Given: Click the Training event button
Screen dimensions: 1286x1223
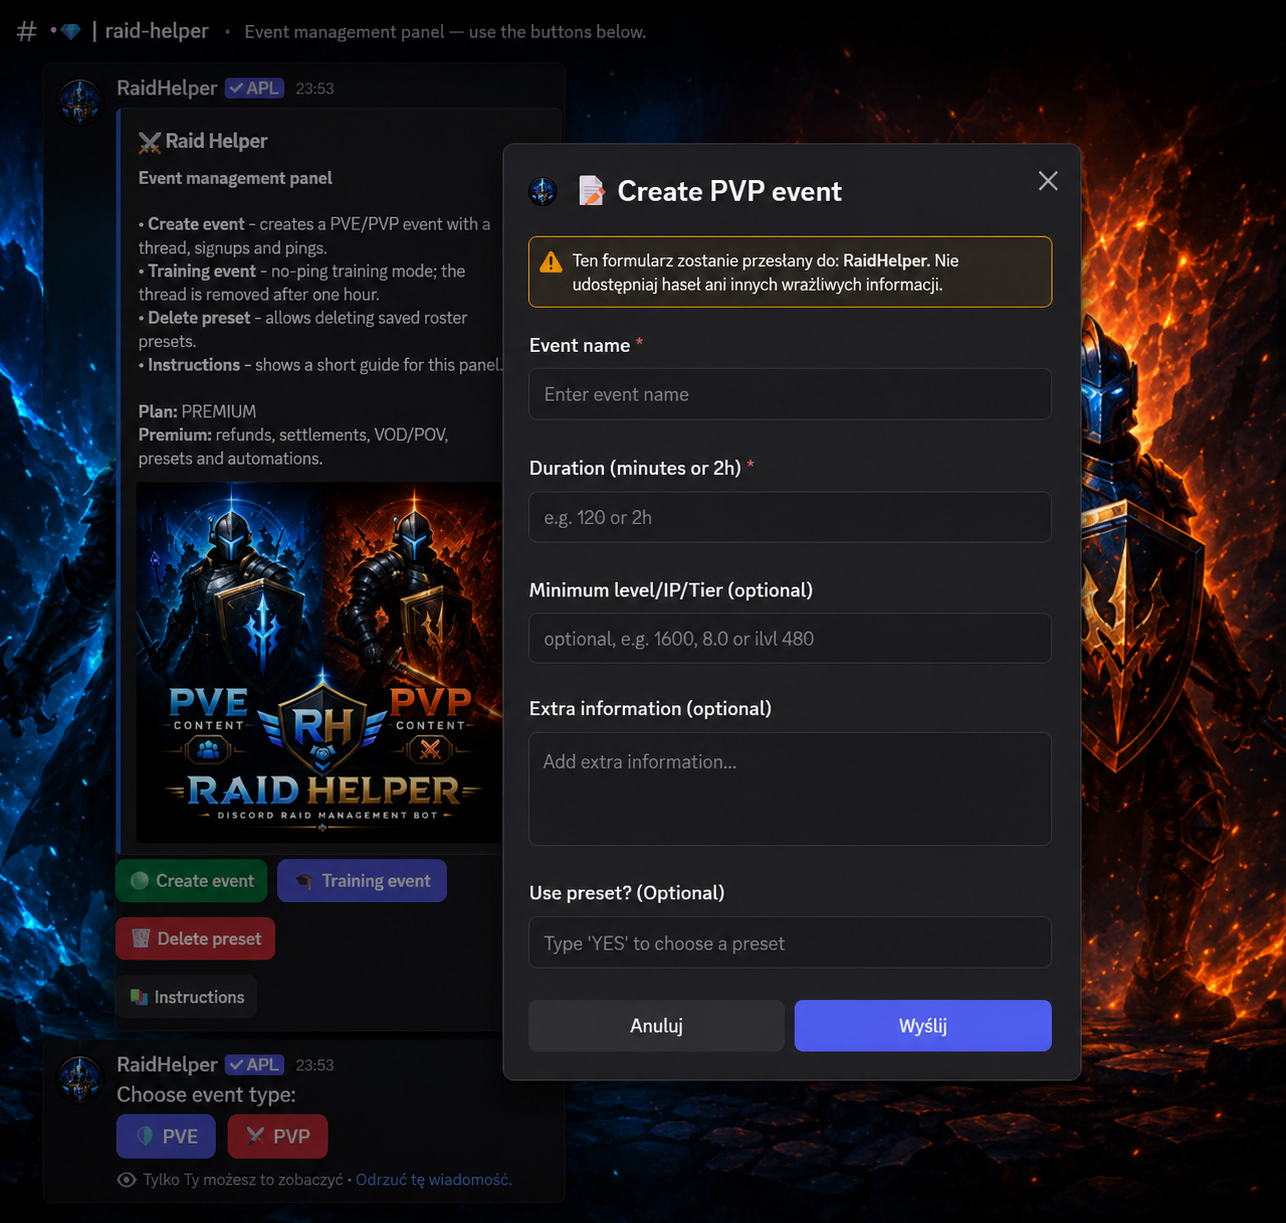Looking at the screenshot, I should pyautogui.click(x=362, y=881).
